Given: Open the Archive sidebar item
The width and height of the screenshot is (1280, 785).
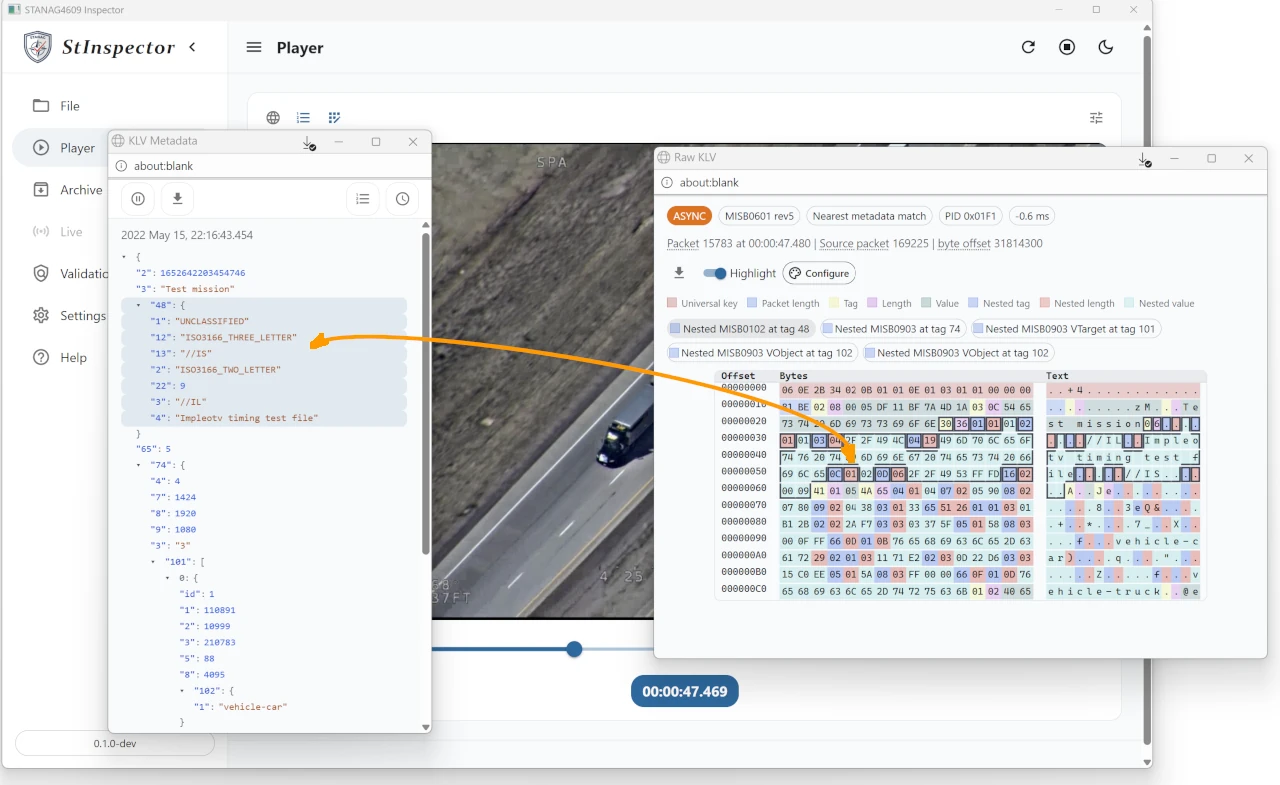Looking at the screenshot, I should point(80,190).
